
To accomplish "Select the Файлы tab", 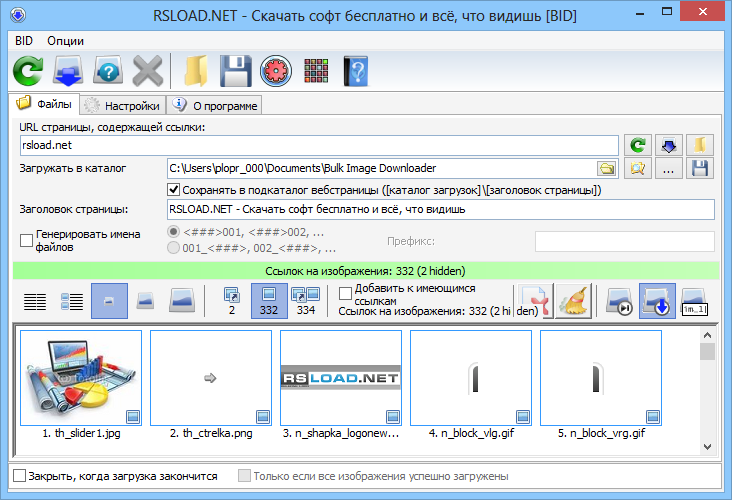I will [x=44, y=104].
